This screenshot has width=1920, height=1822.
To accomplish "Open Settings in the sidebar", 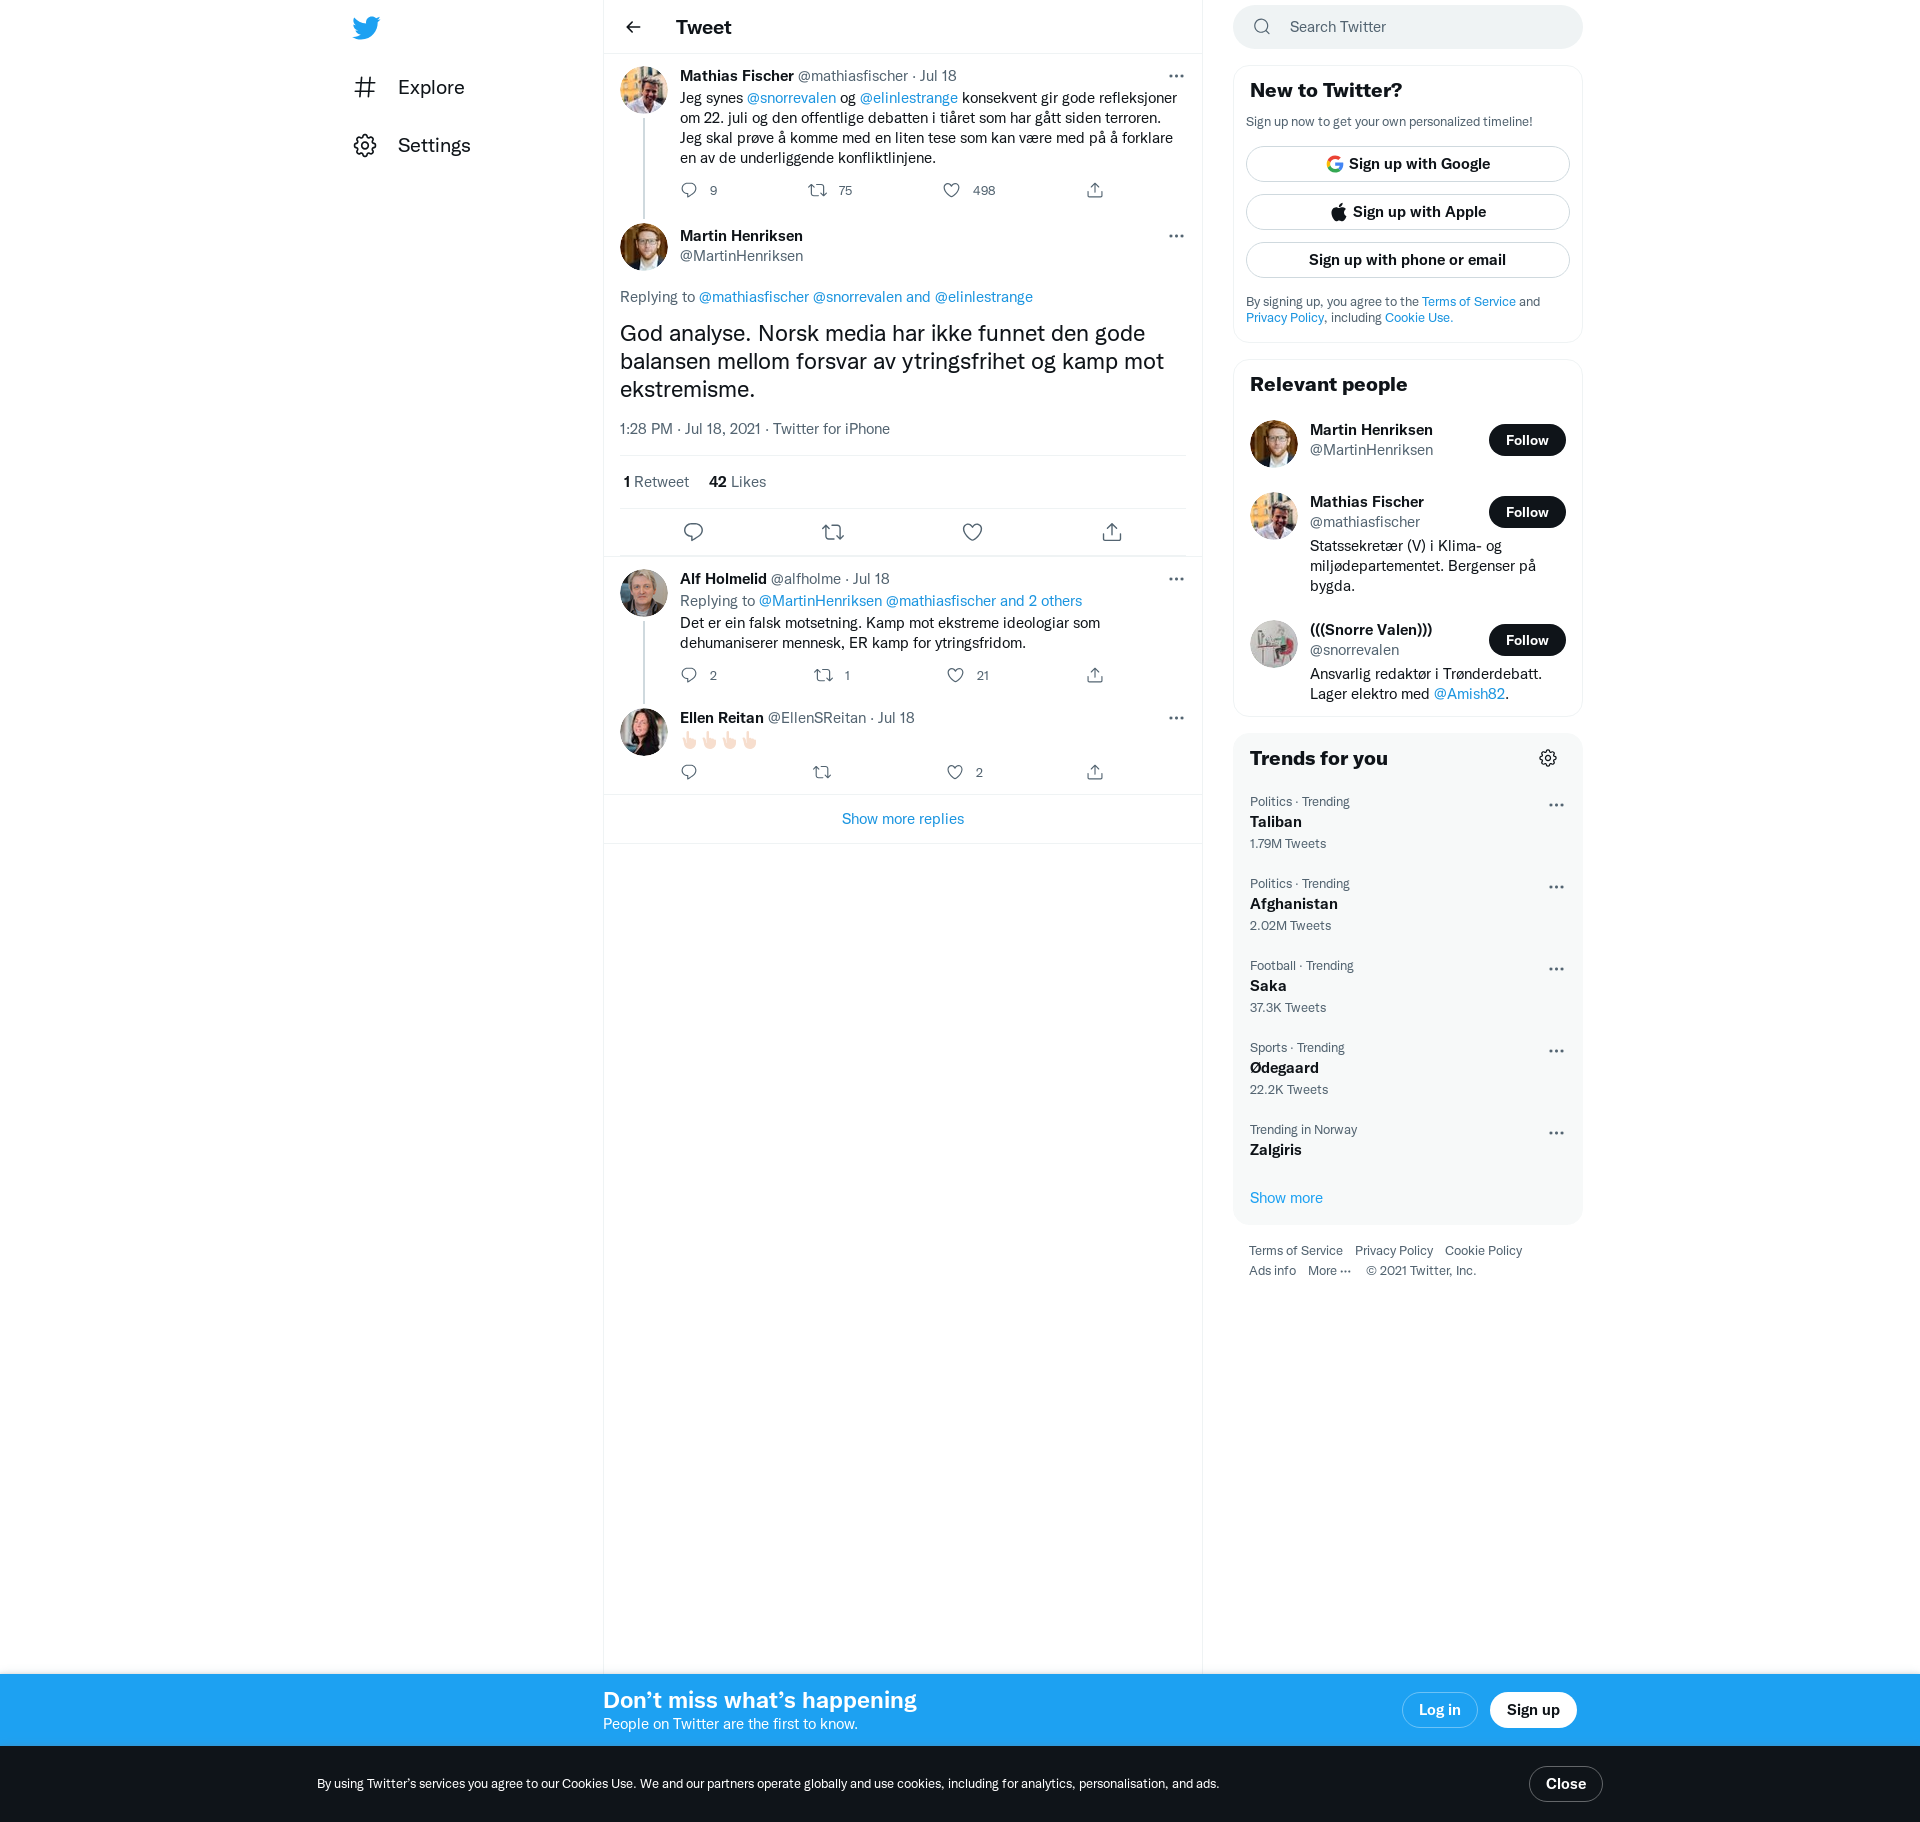I will pyautogui.click(x=433, y=145).
